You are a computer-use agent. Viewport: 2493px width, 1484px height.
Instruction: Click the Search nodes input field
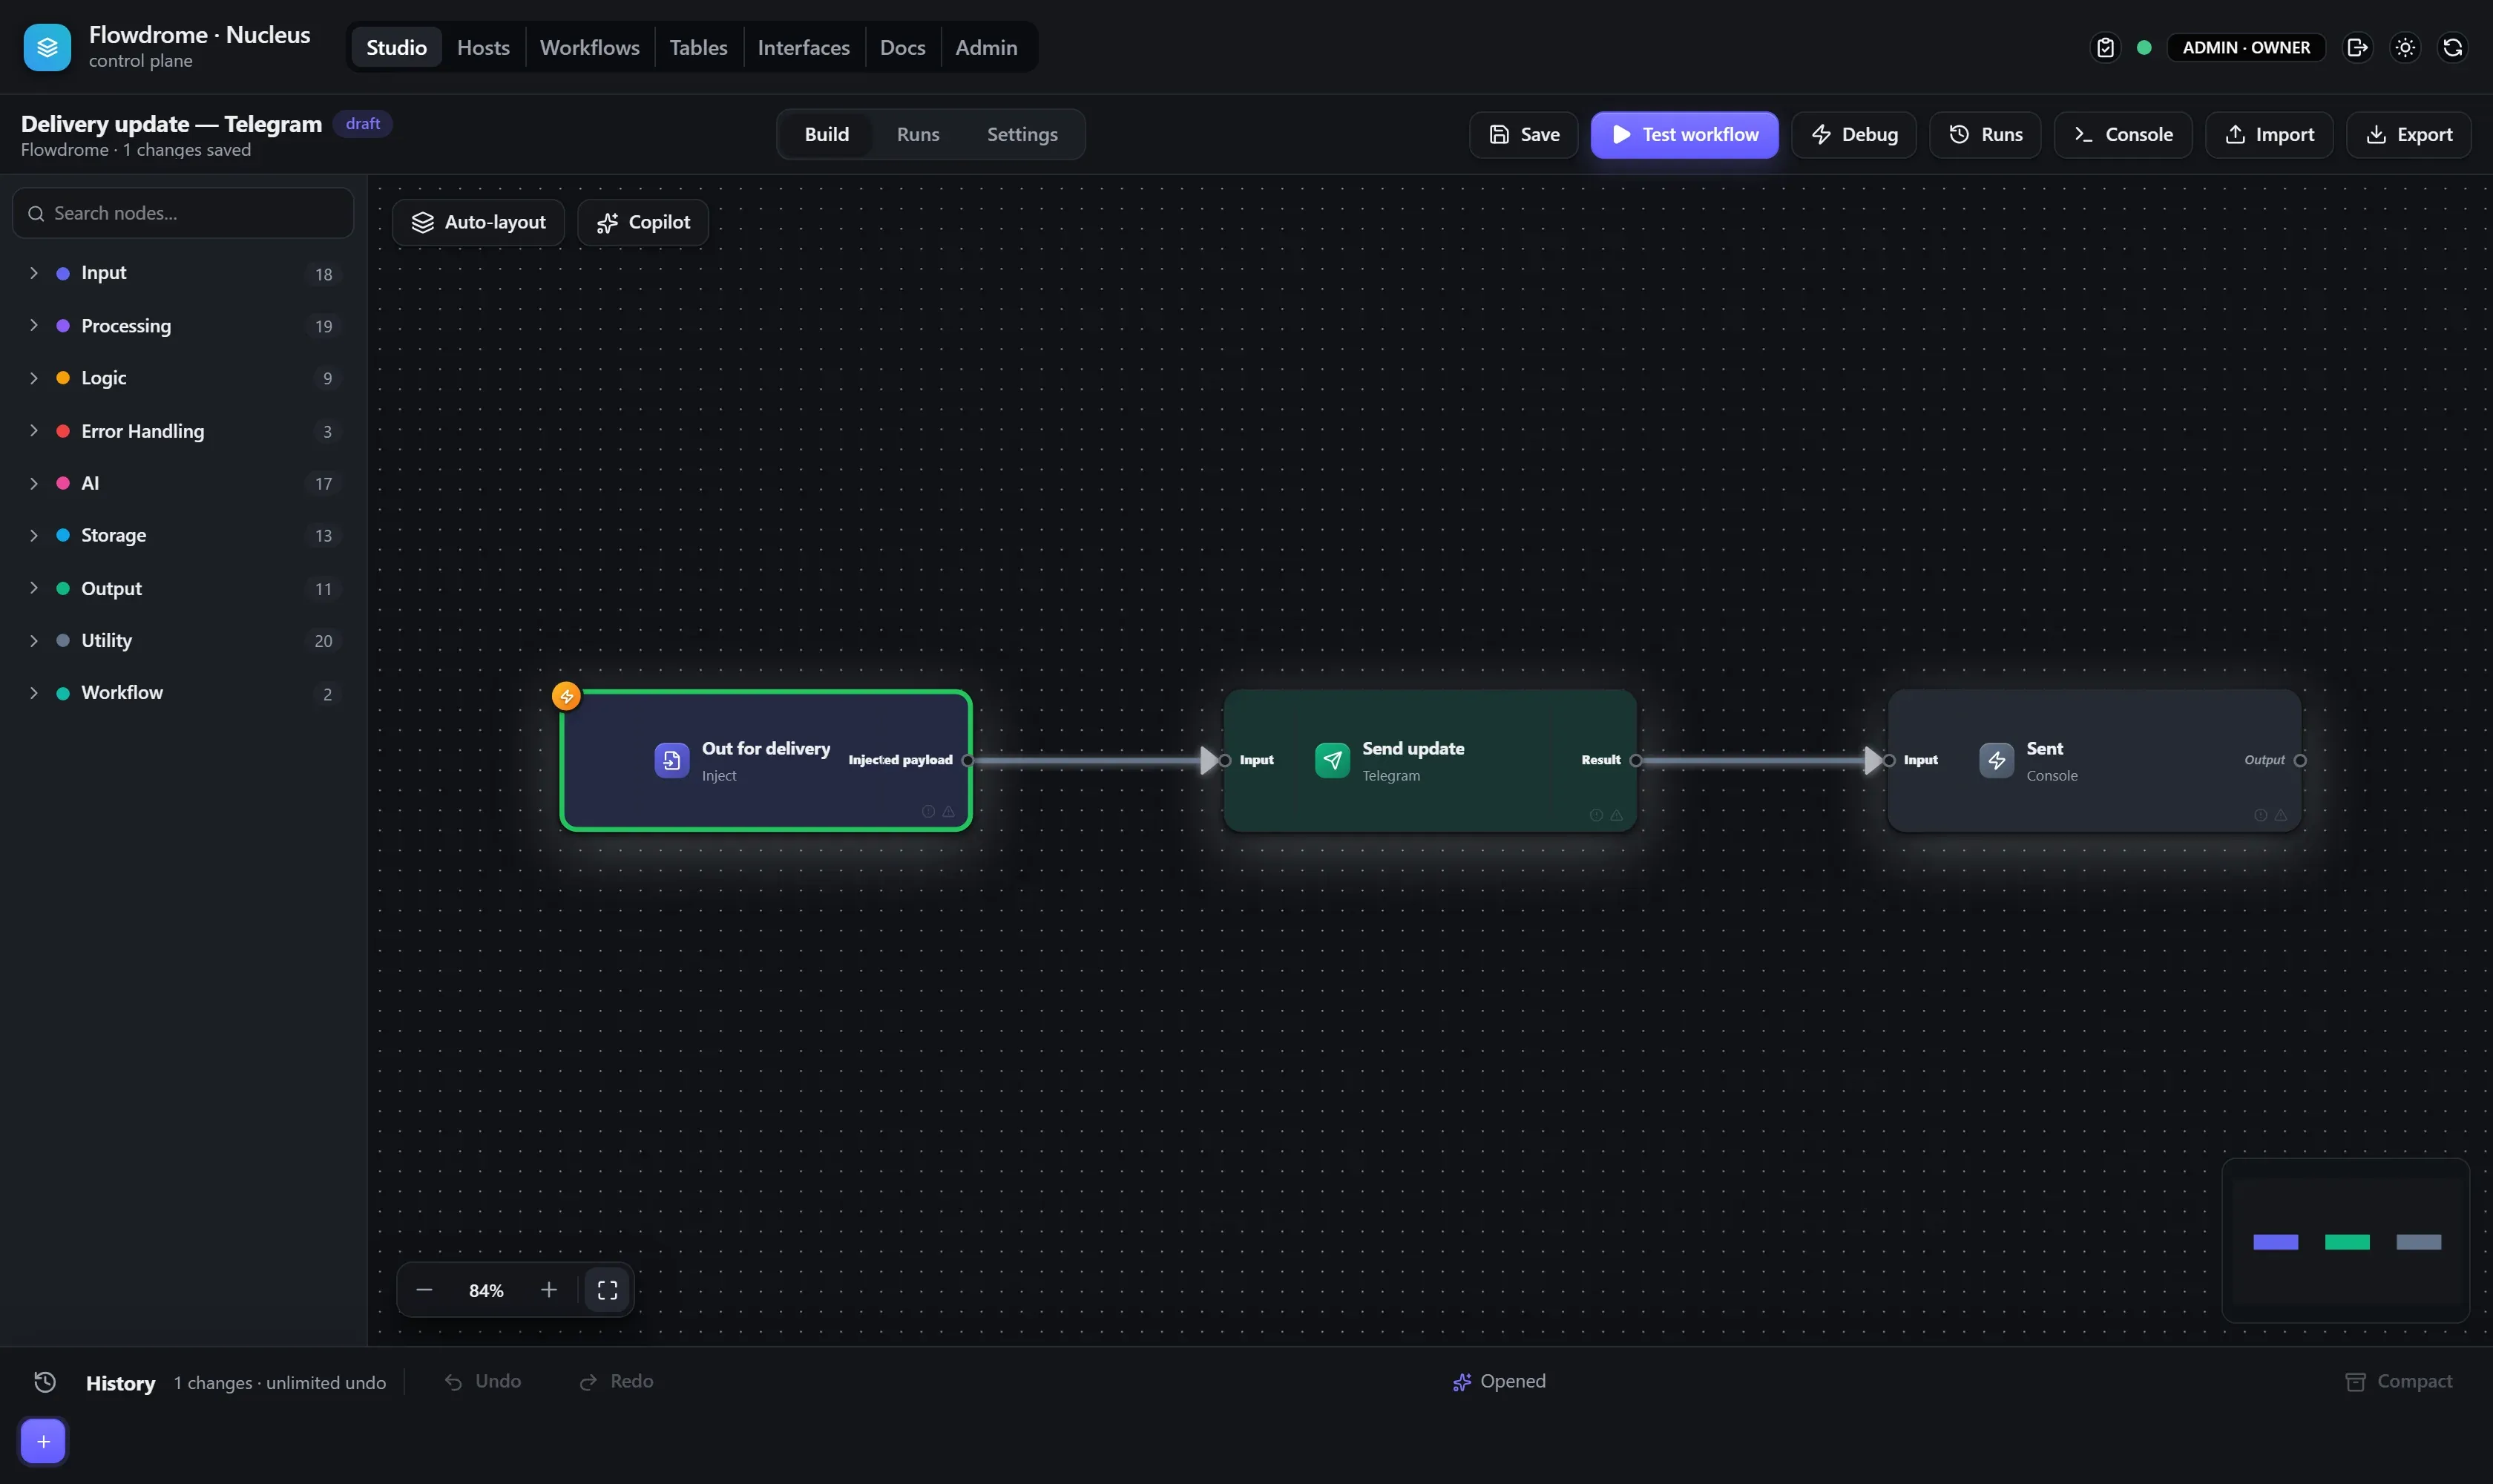[183, 213]
